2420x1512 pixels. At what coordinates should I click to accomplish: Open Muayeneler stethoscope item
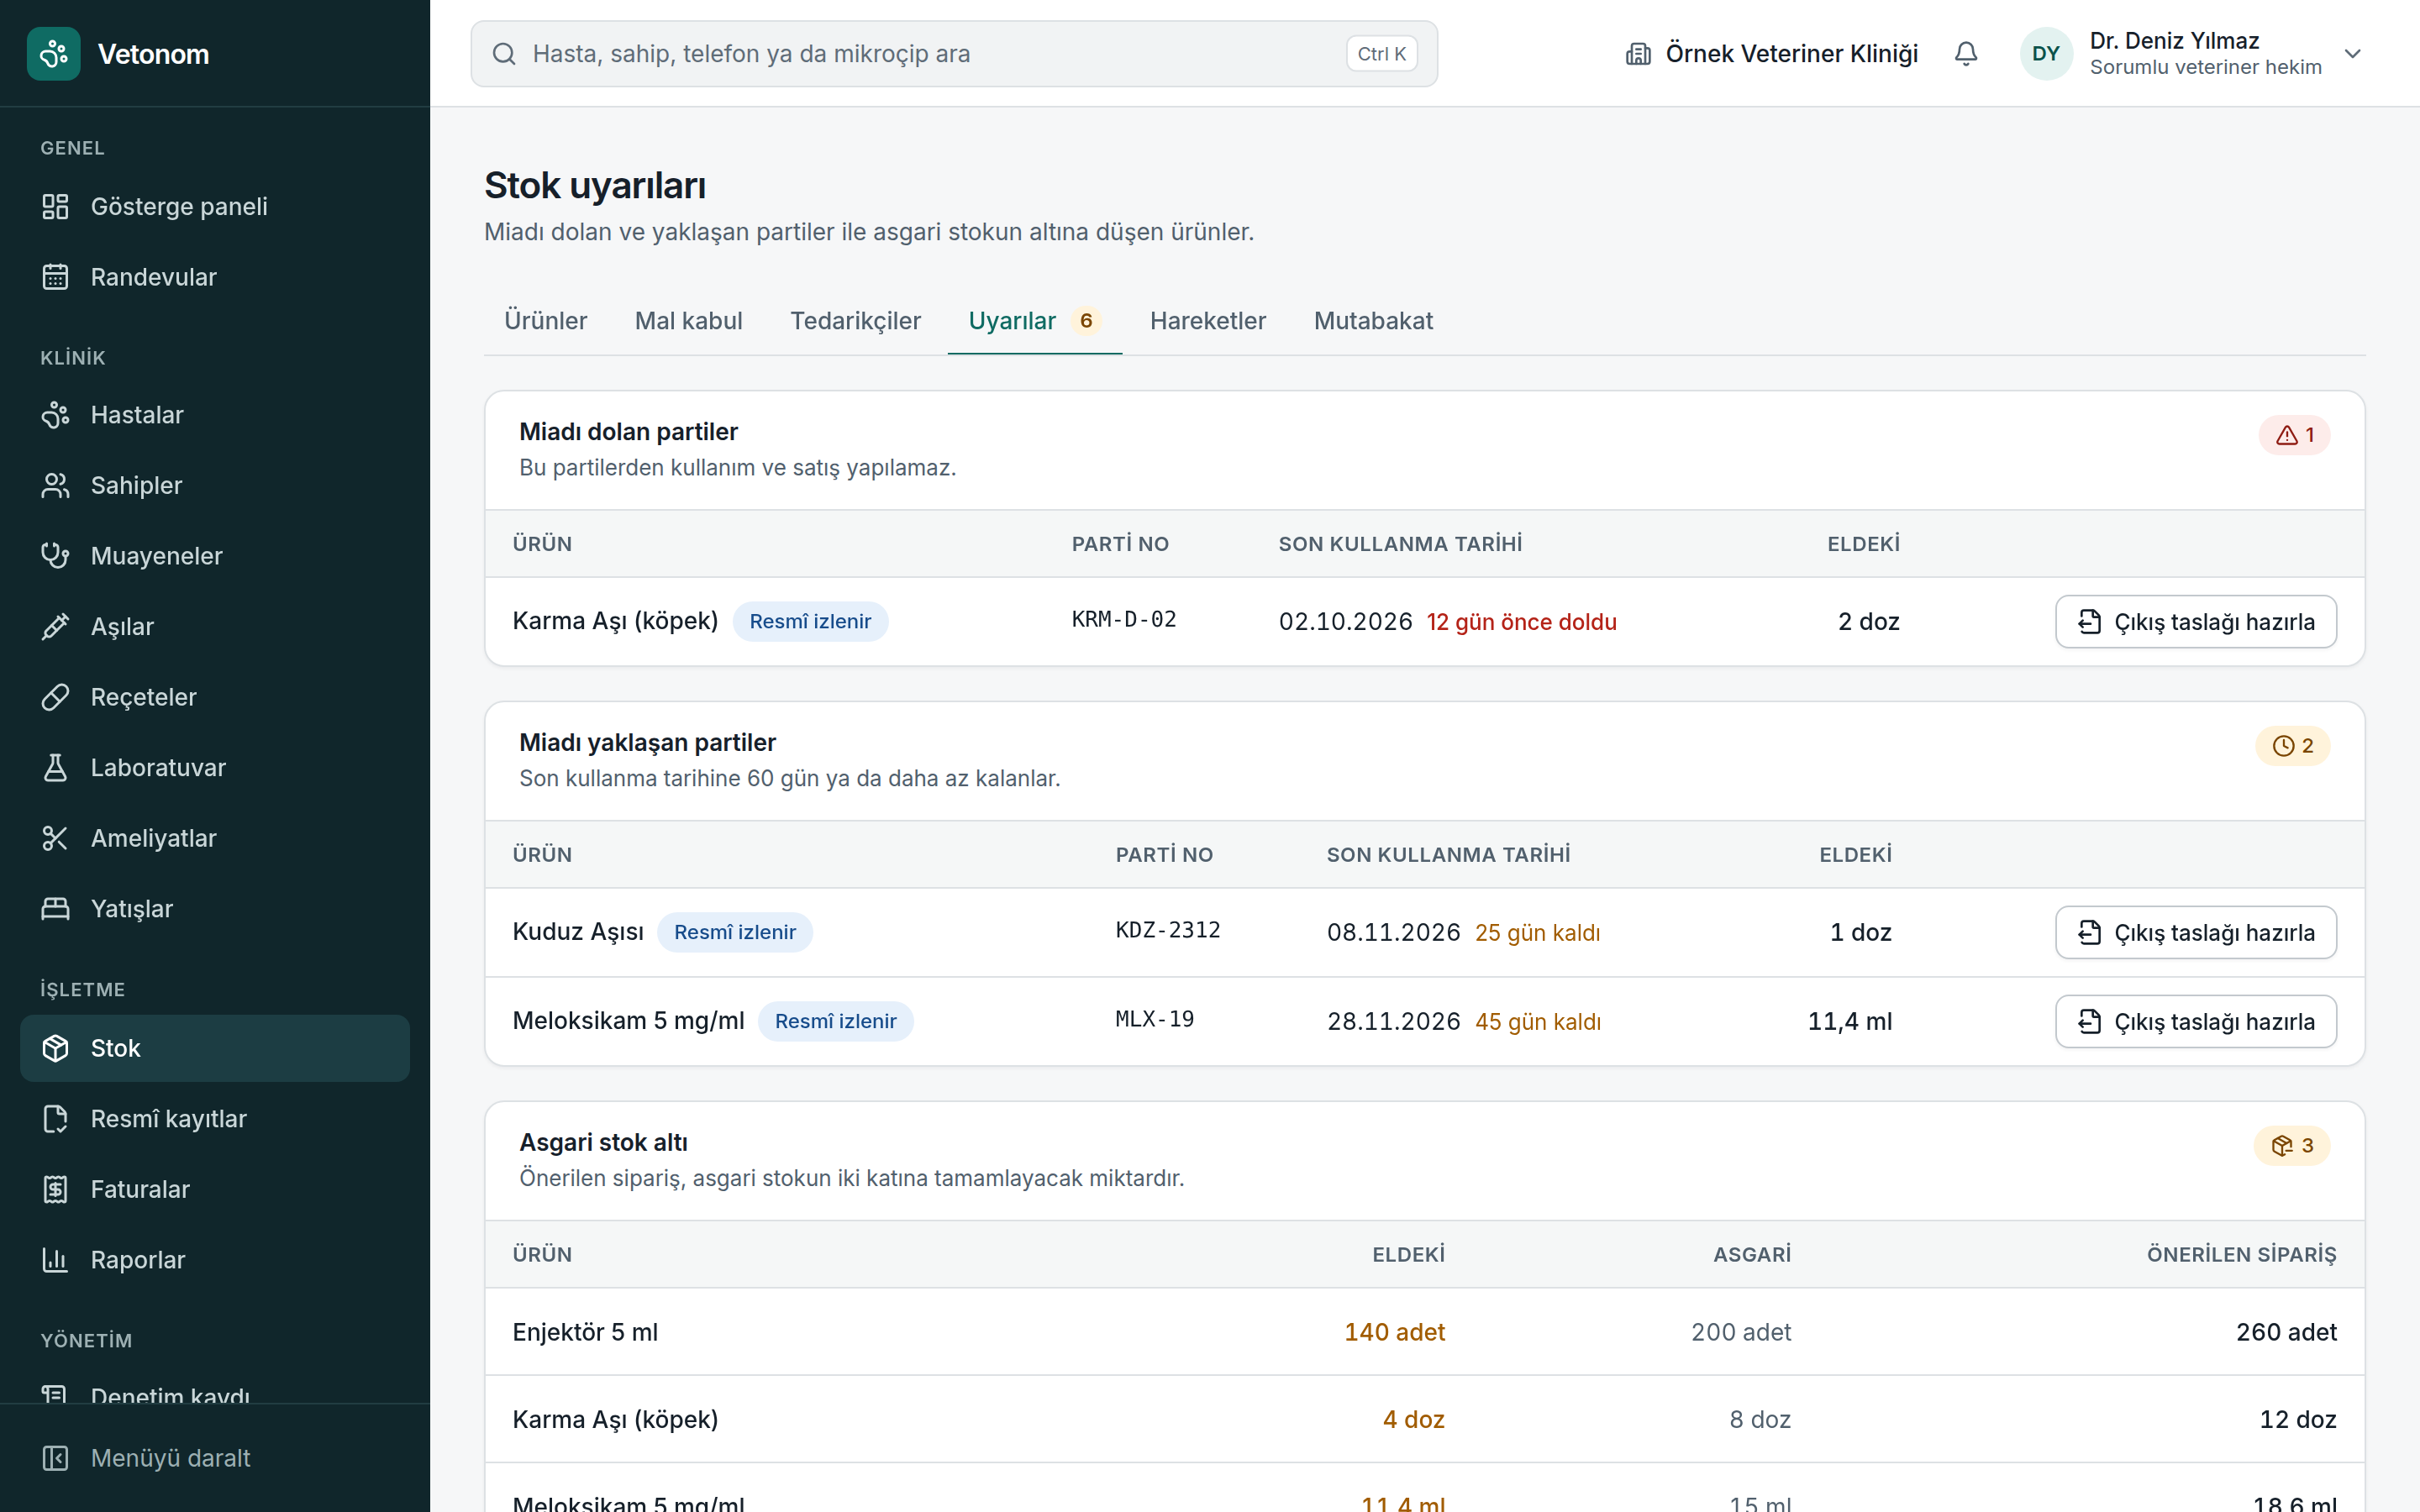(215, 556)
